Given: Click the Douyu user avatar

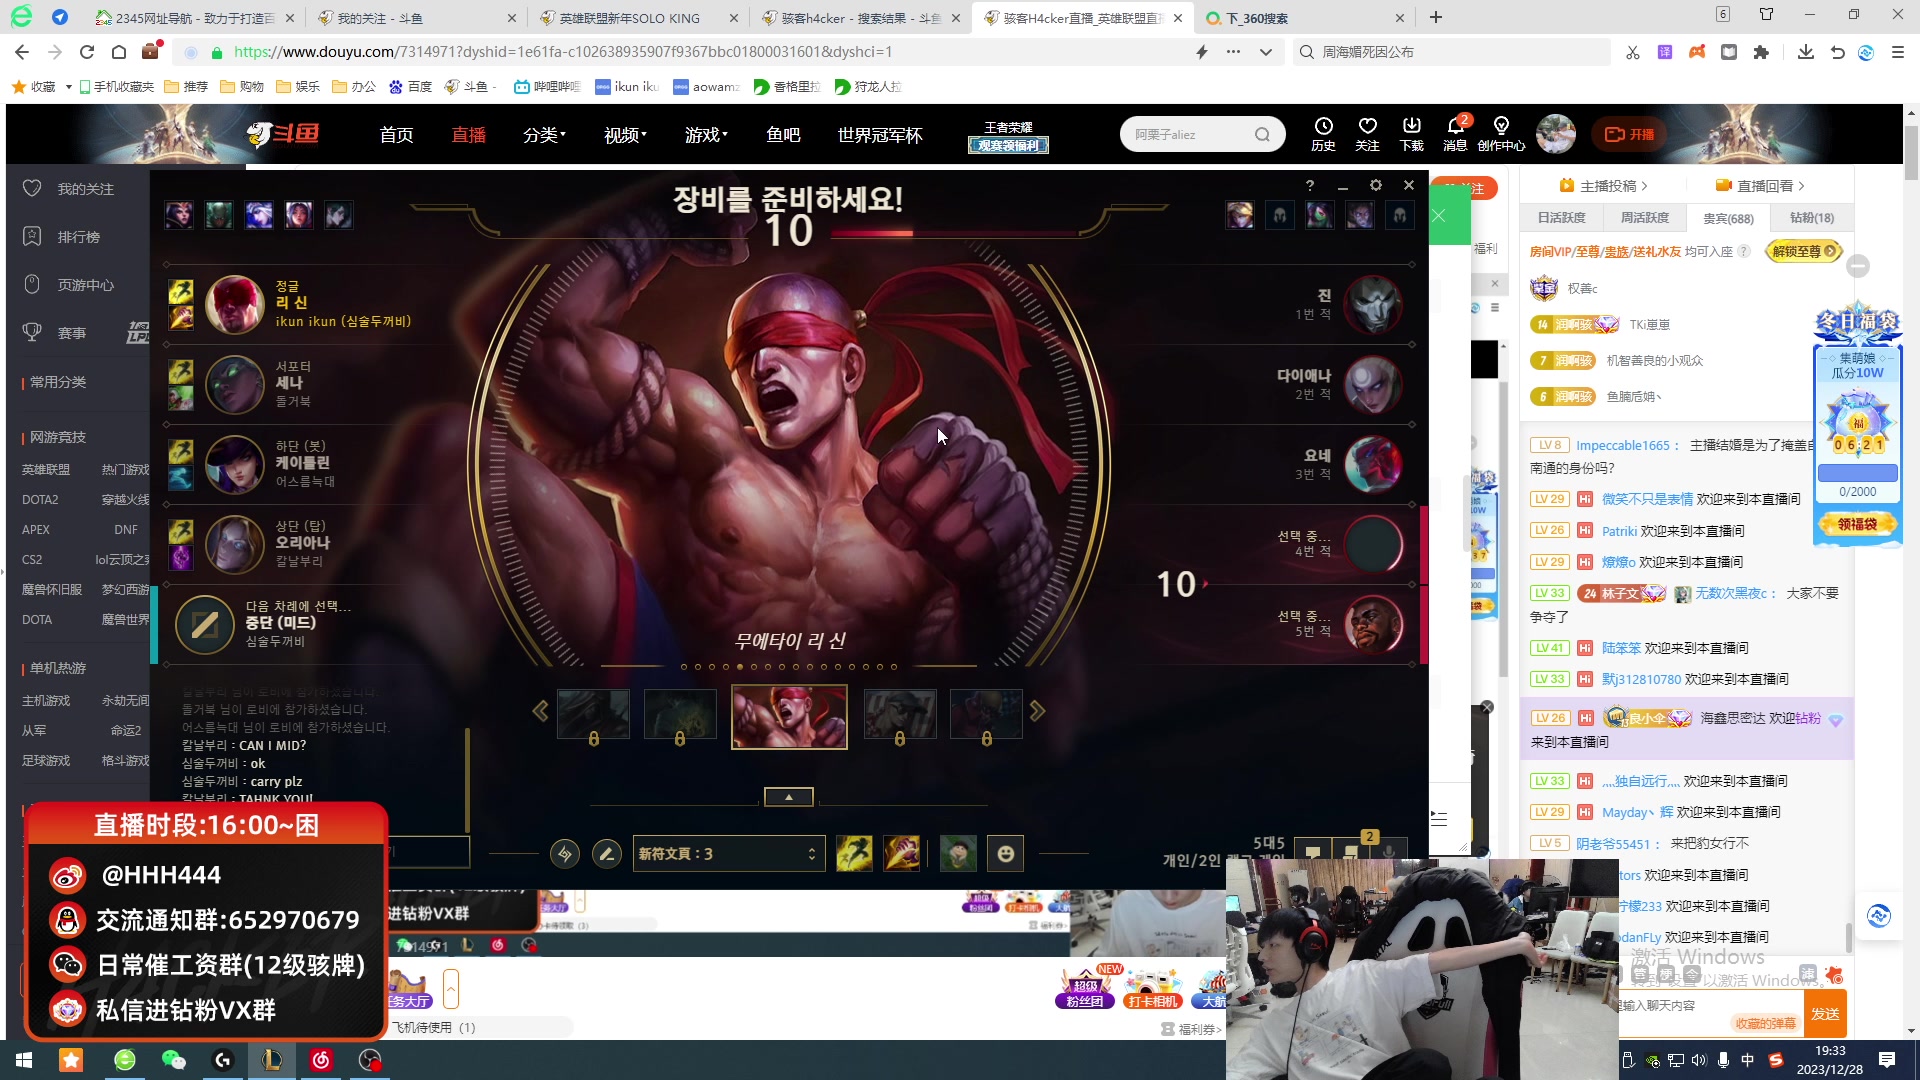Looking at the screenshot, I should click(x=1555, y=134).
